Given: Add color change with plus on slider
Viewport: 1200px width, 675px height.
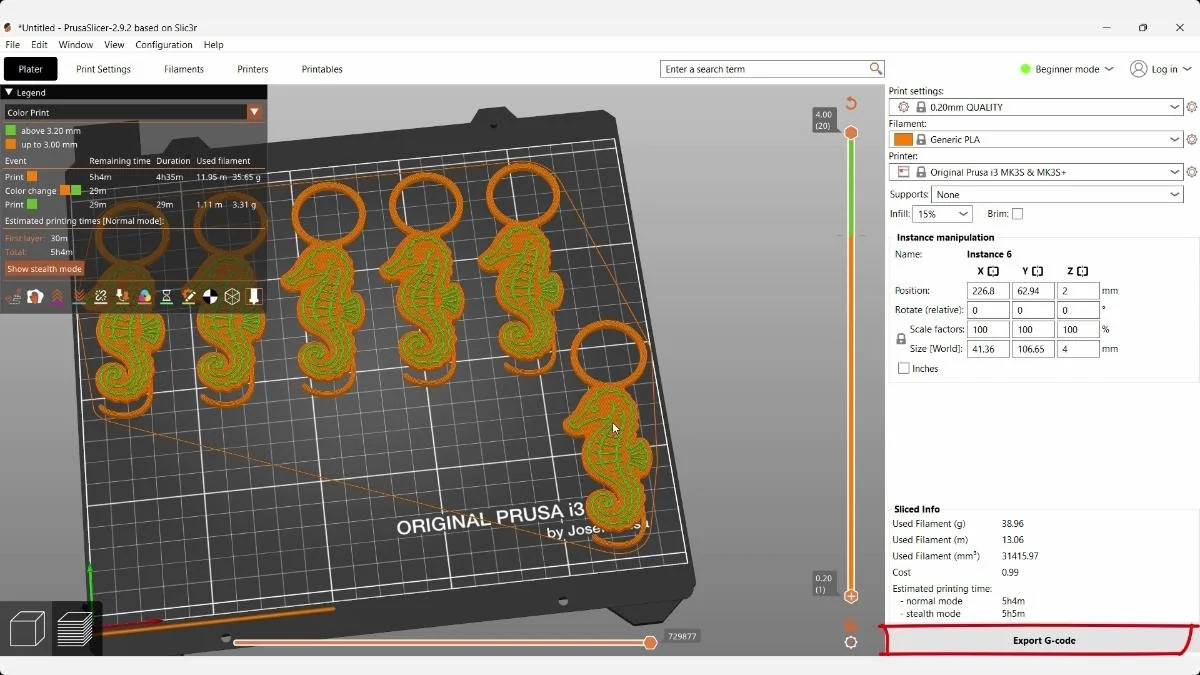Looking at the screenshot, I should pyautogui.click(x=851, y=596).
